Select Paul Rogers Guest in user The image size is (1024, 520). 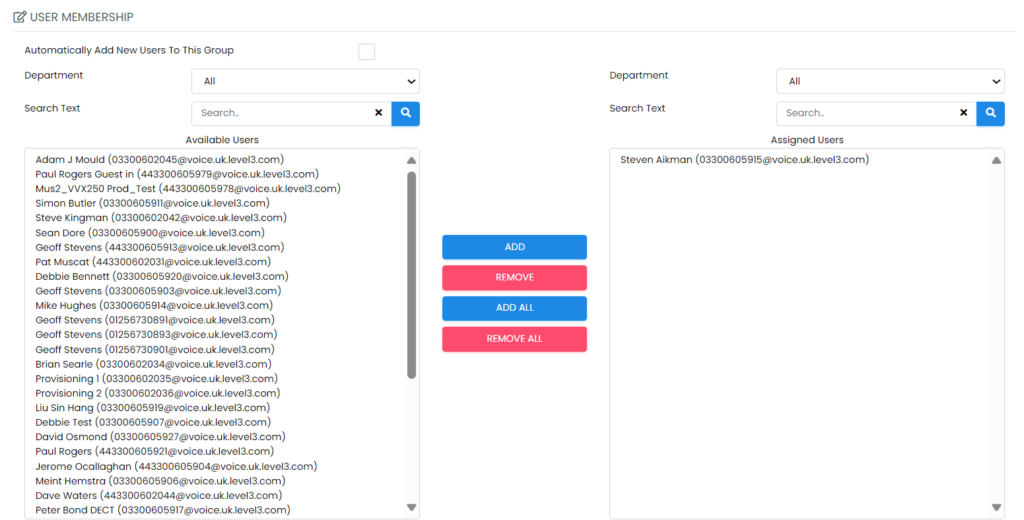tap(177, 174)
